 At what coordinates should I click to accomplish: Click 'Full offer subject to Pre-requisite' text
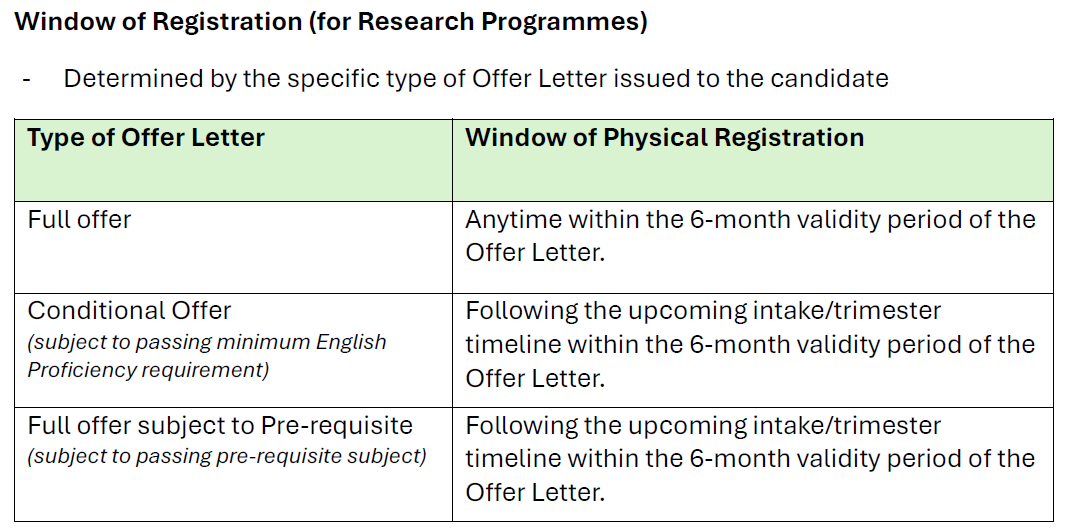[220, 425]
